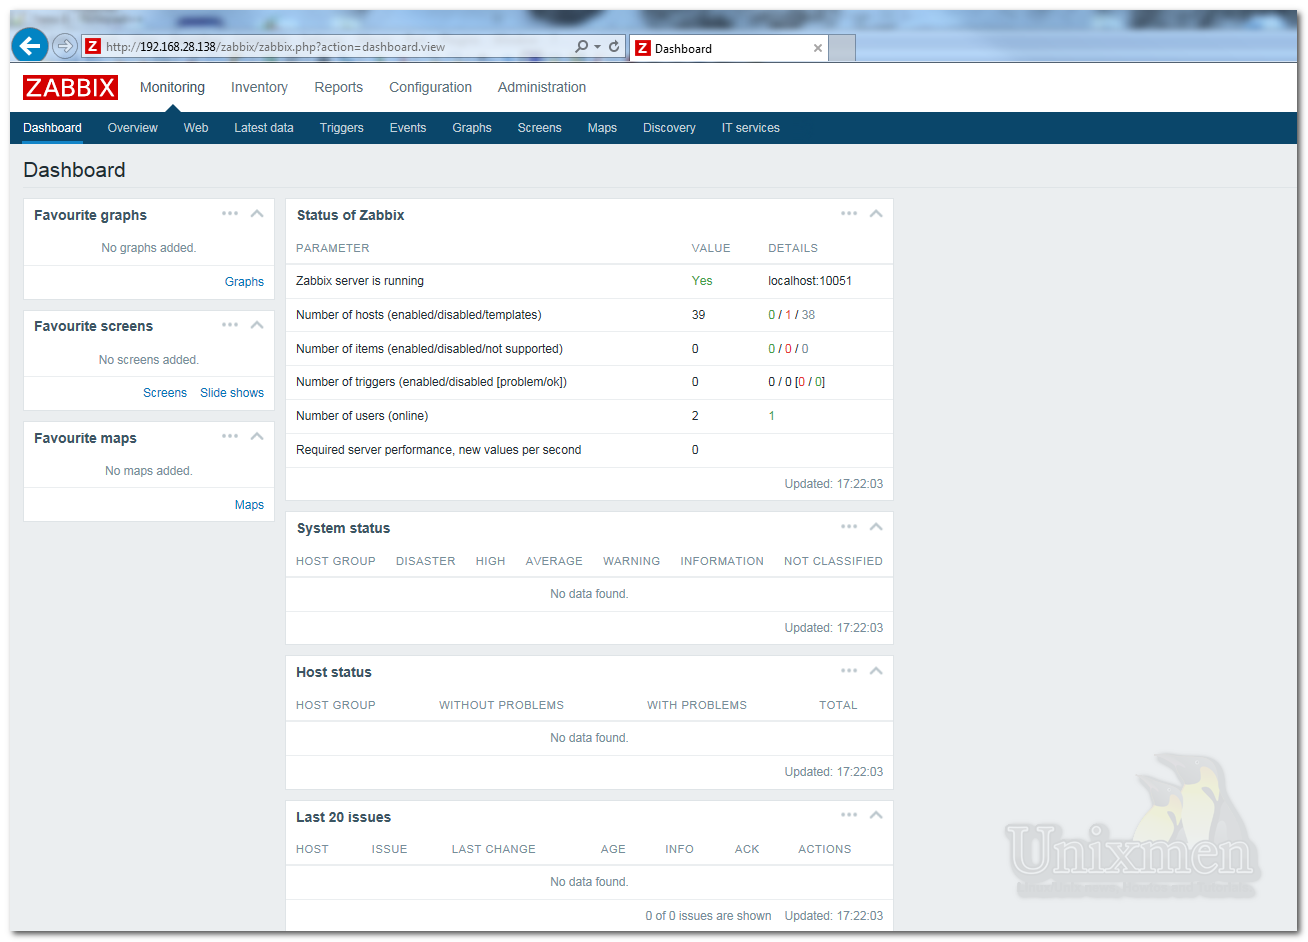Click the search magnifier in address bar
1308x942 pixels.
click(581, 46)
